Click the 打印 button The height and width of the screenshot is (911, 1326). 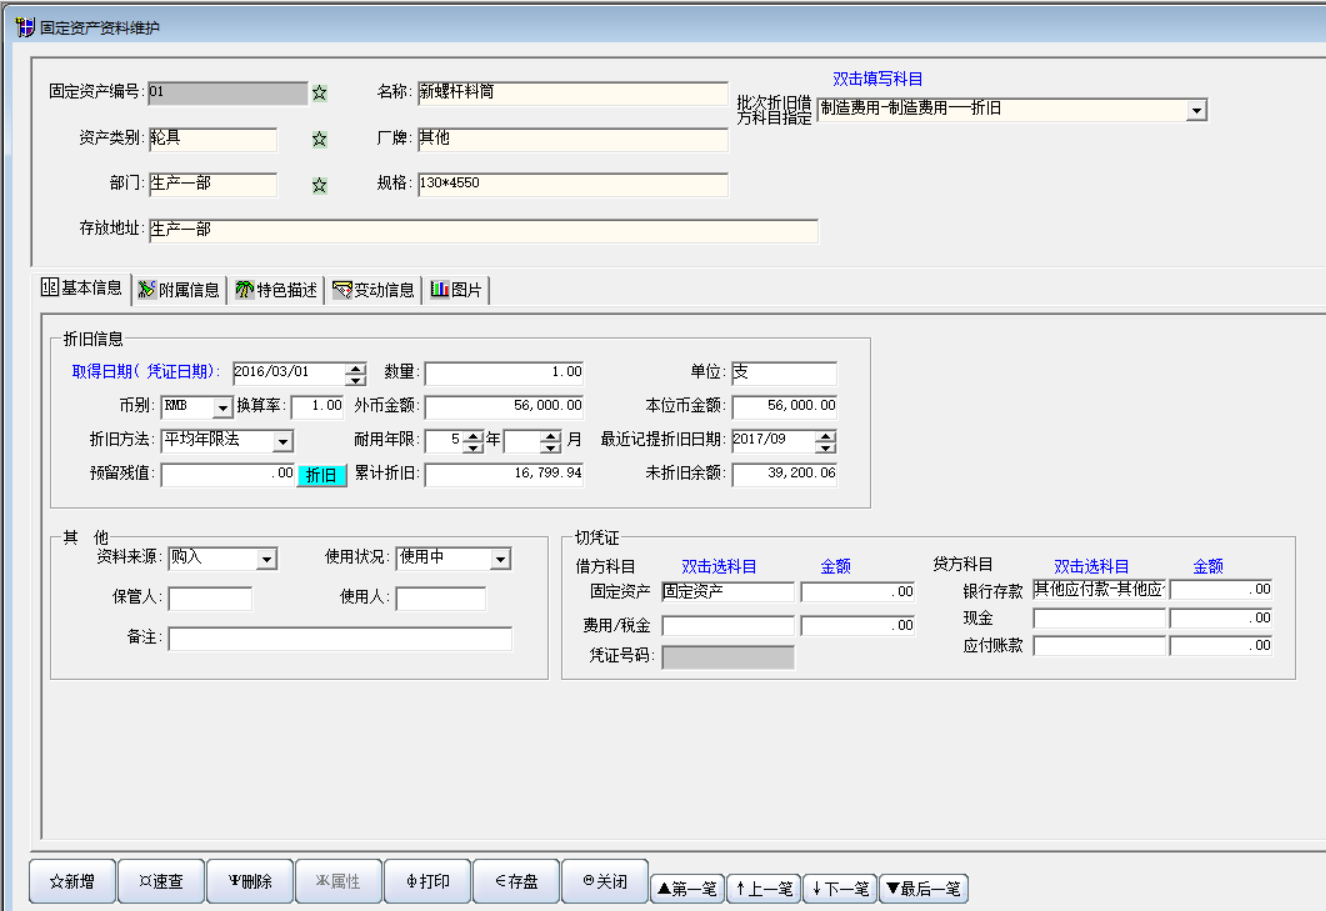point(428,881)
